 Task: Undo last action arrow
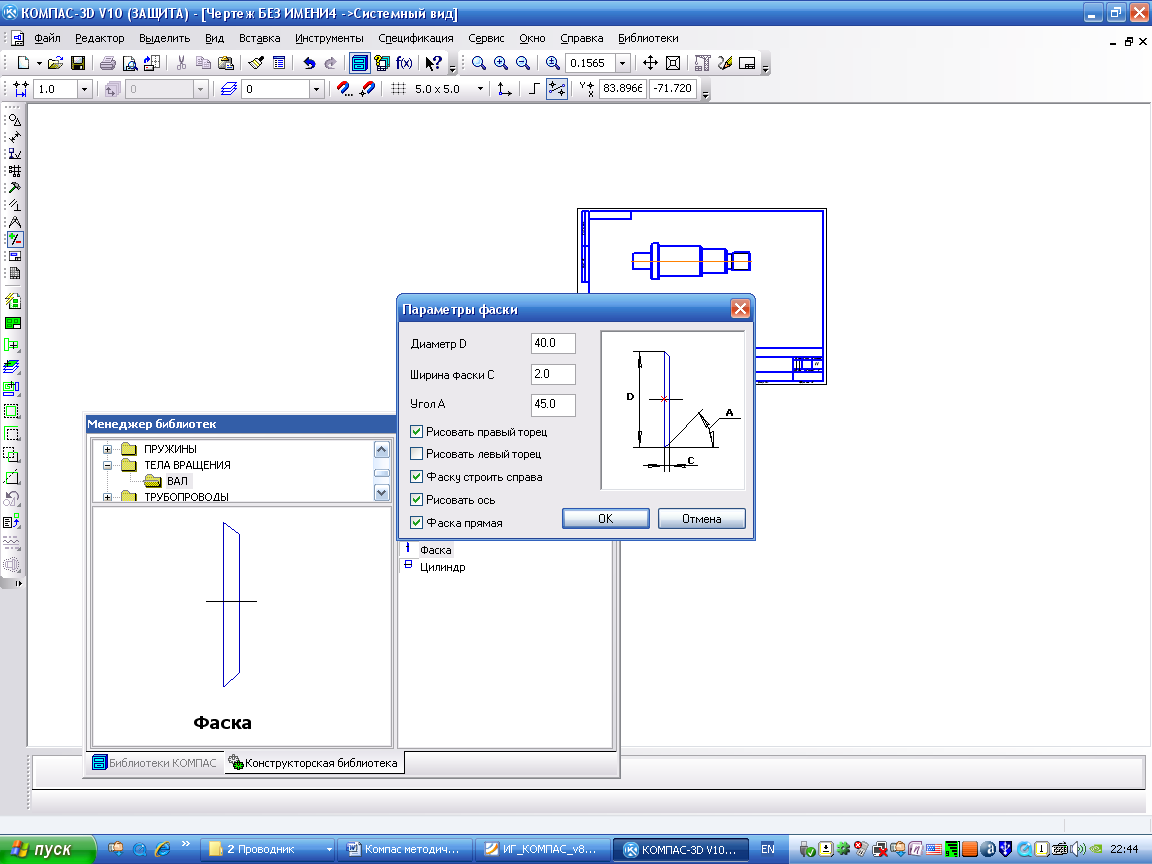pyautogui.click(x=309, y=63)
